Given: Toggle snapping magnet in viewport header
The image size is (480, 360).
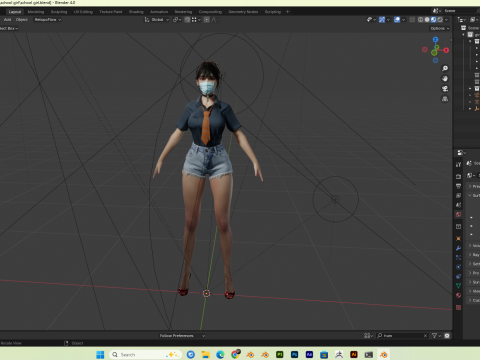Looking at the screenshot, I should click(x=187, y=20).
